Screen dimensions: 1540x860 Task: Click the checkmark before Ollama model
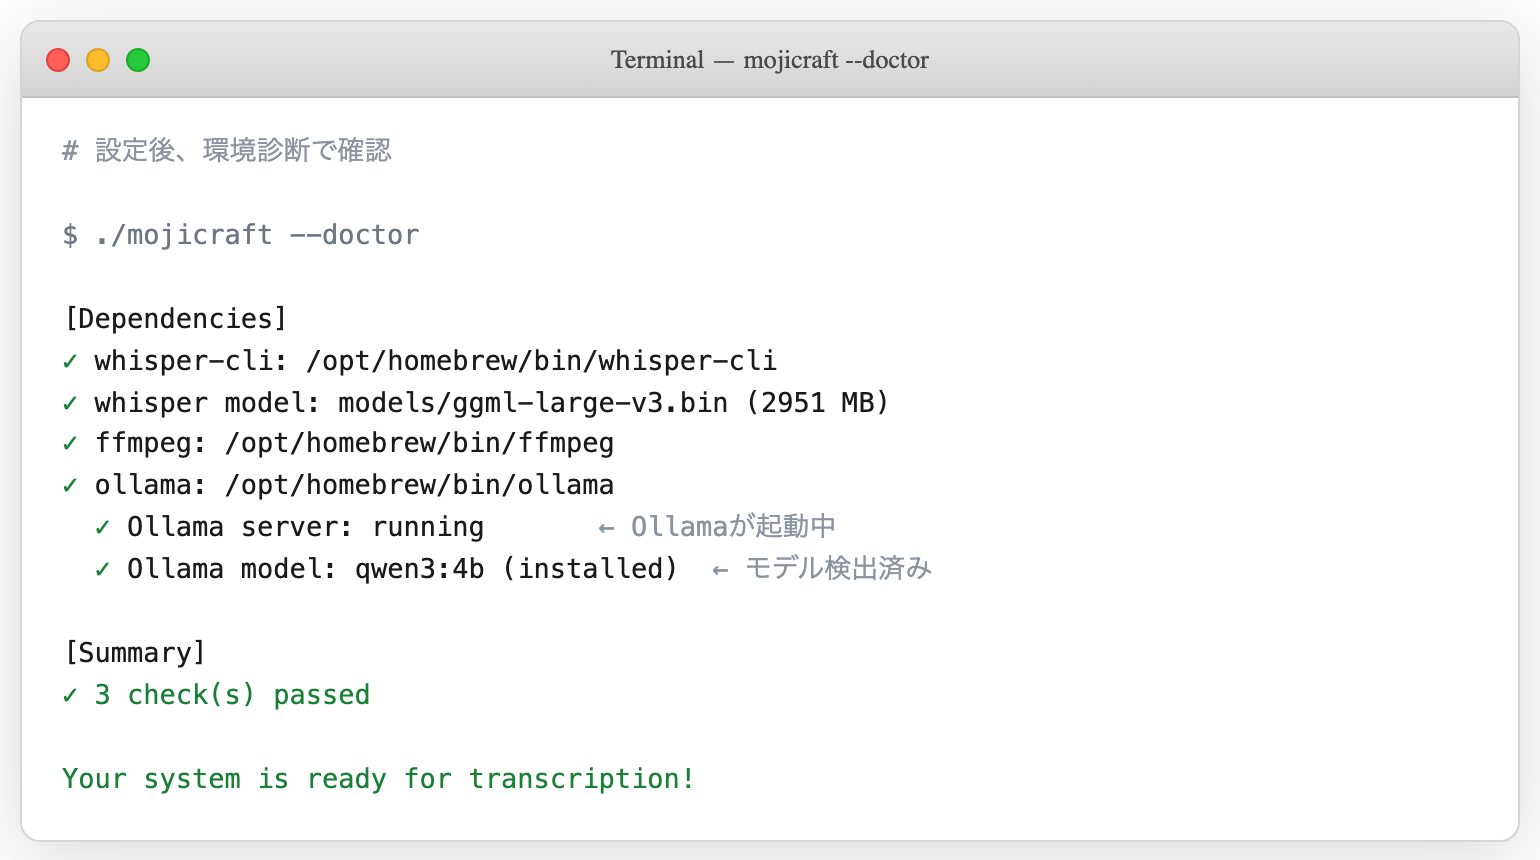pos(102,569)
